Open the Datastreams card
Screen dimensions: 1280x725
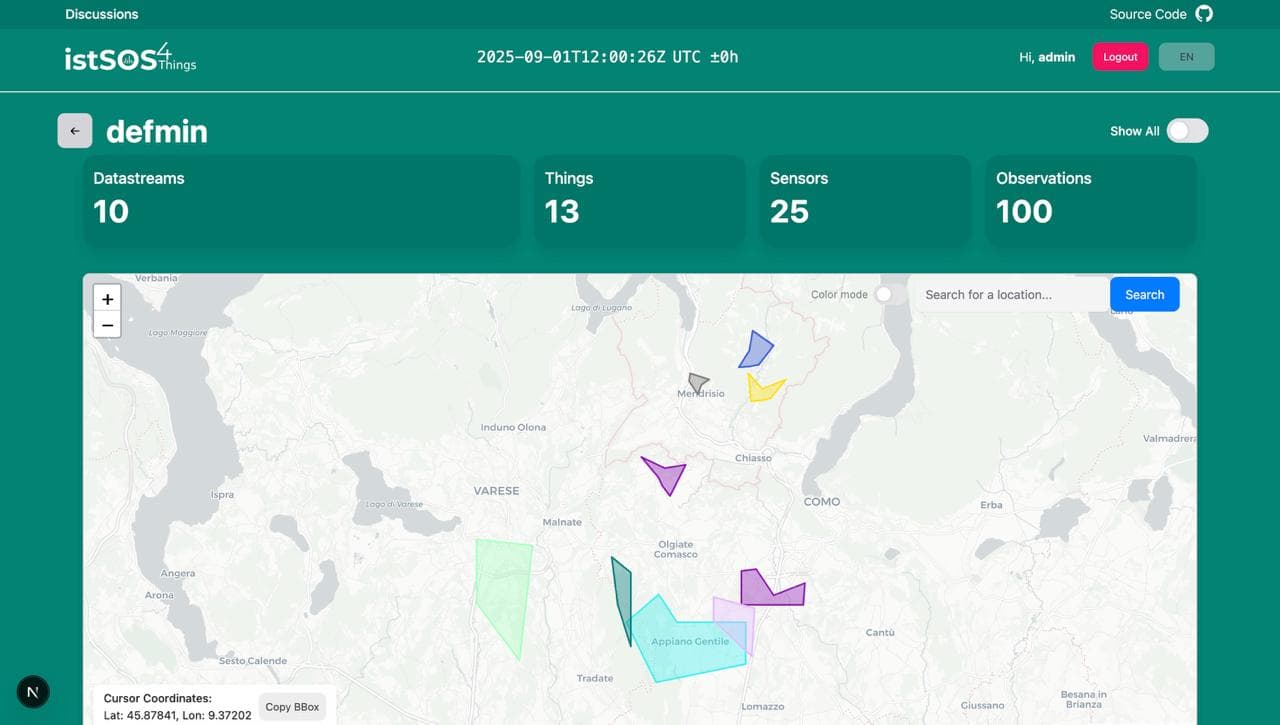point(300,200)
